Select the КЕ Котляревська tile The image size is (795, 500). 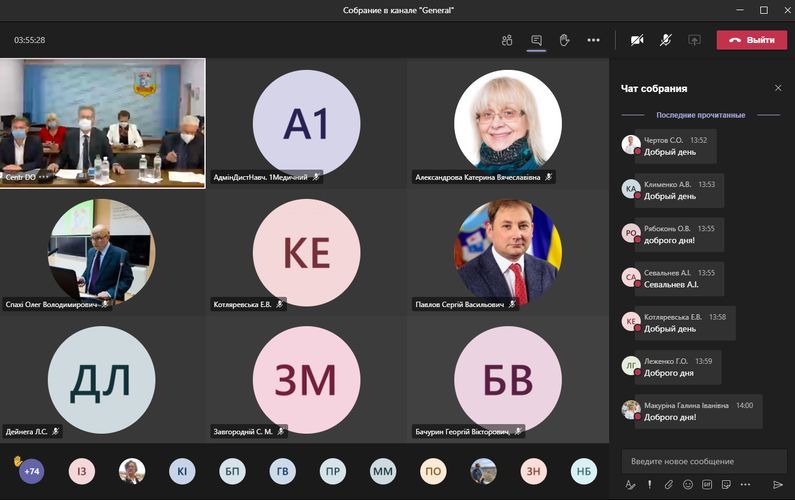tap(306, 252)
